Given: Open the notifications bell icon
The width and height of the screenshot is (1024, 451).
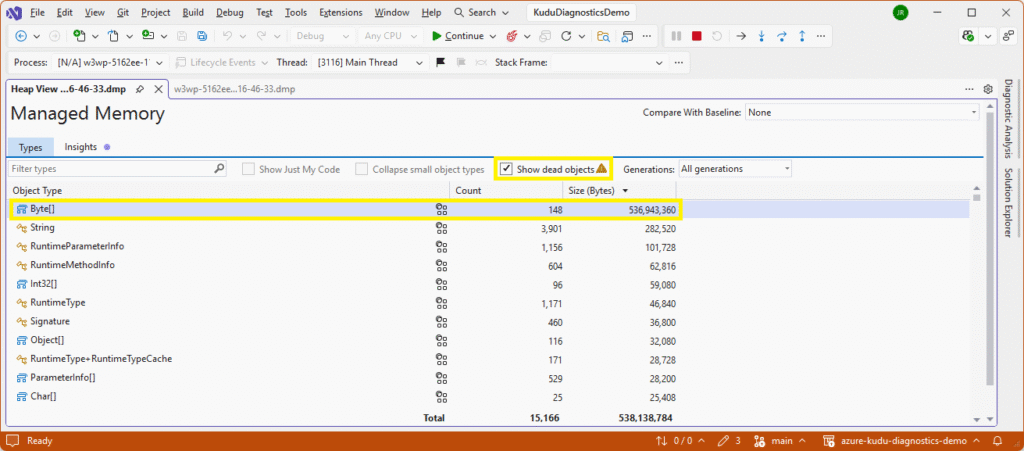Looking at the screenshot, I should point(997,441).
